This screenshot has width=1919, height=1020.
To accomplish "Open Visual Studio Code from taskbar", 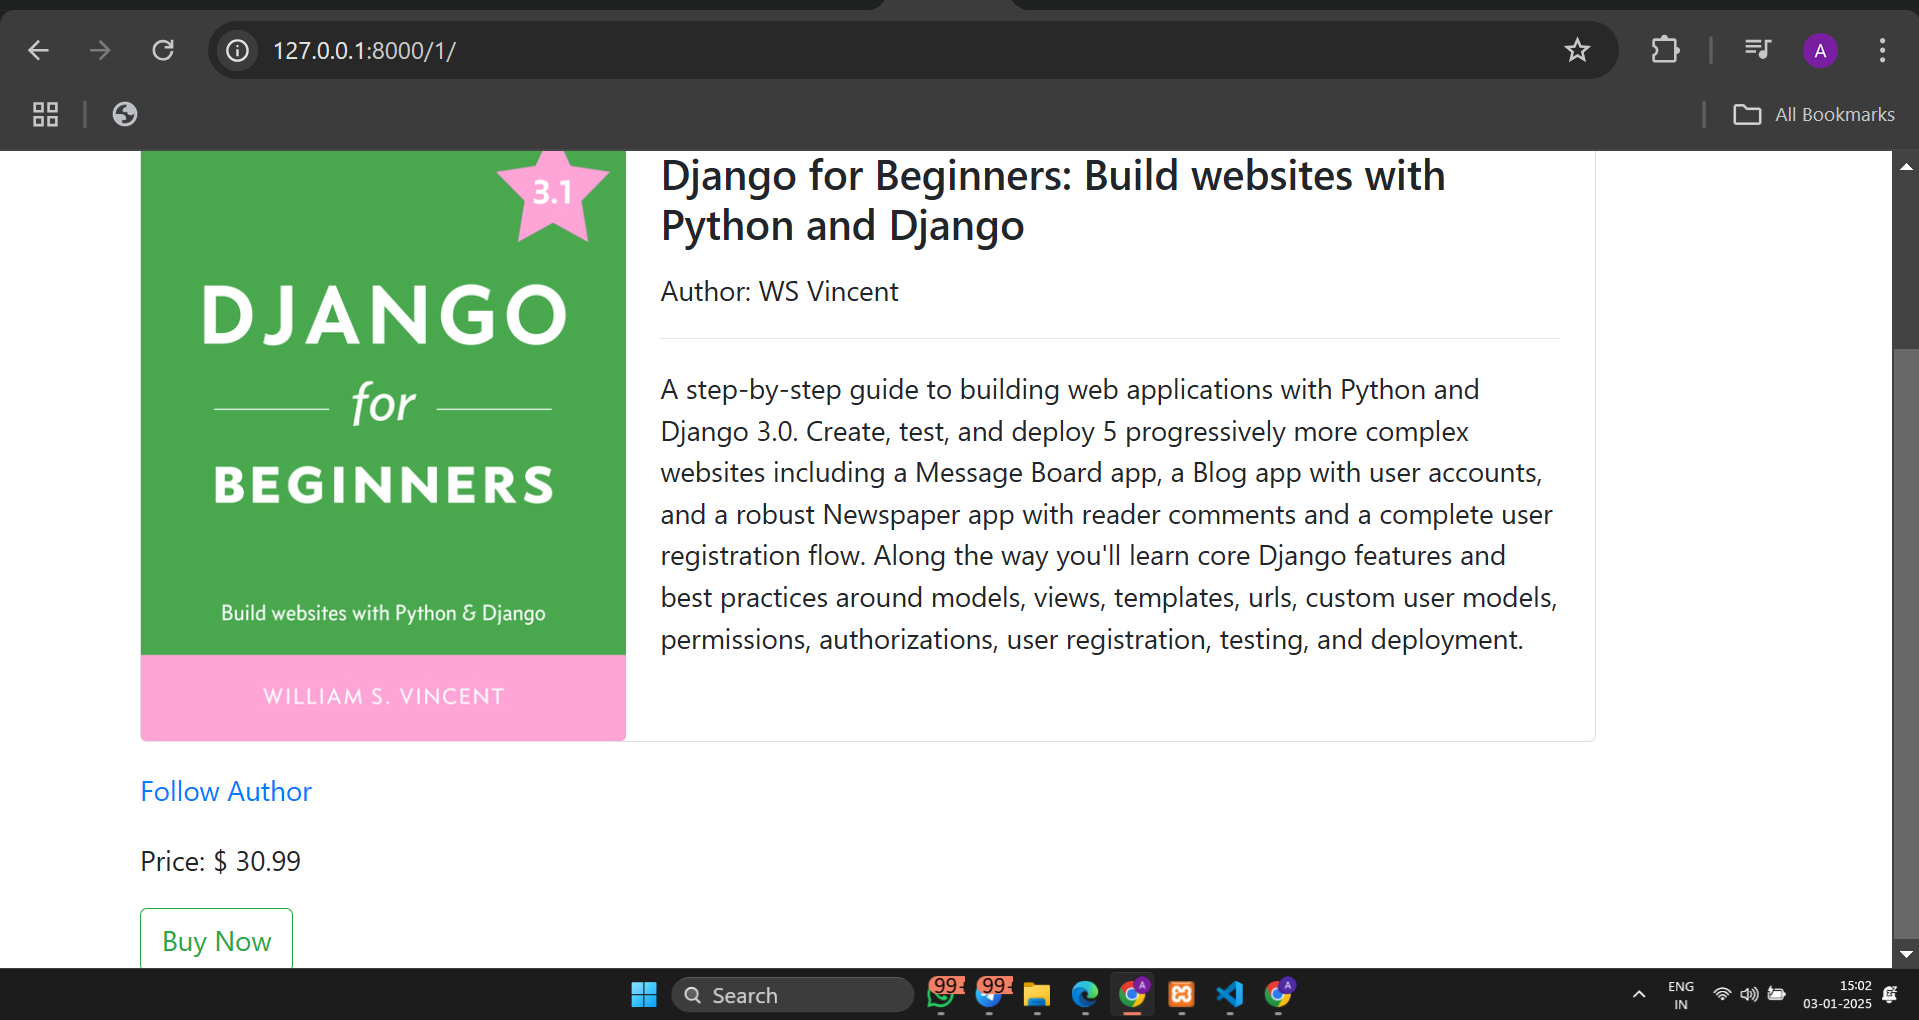I will click(x=1230, y=994).
